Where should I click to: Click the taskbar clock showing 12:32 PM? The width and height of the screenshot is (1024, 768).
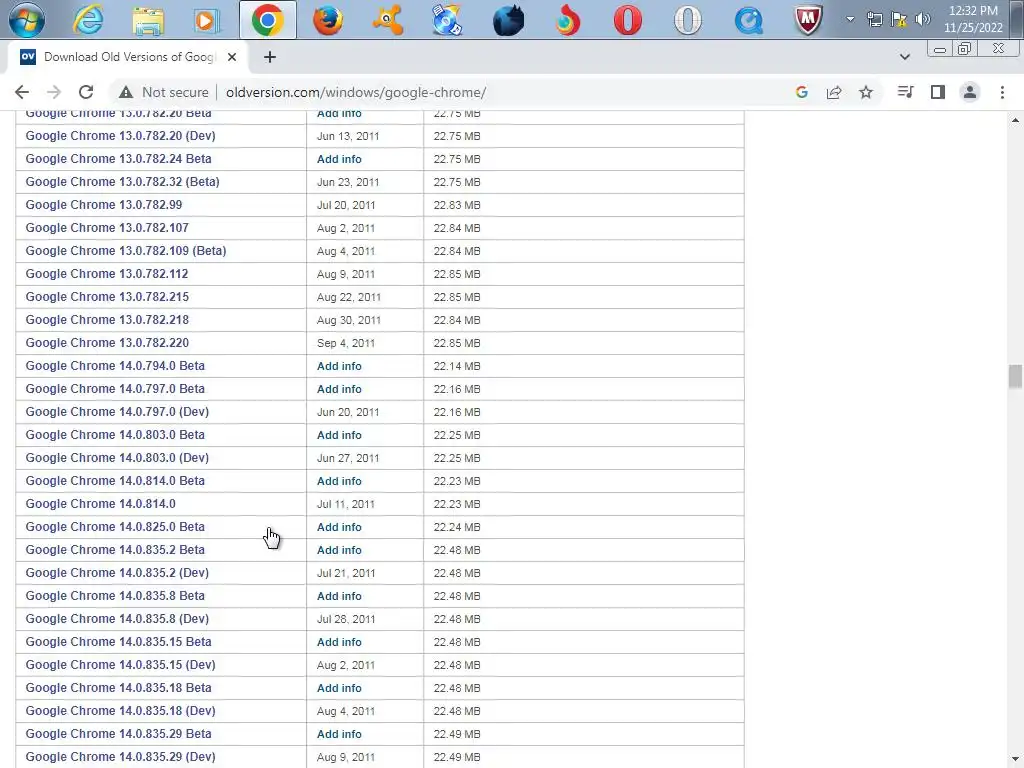pos(973,19)
